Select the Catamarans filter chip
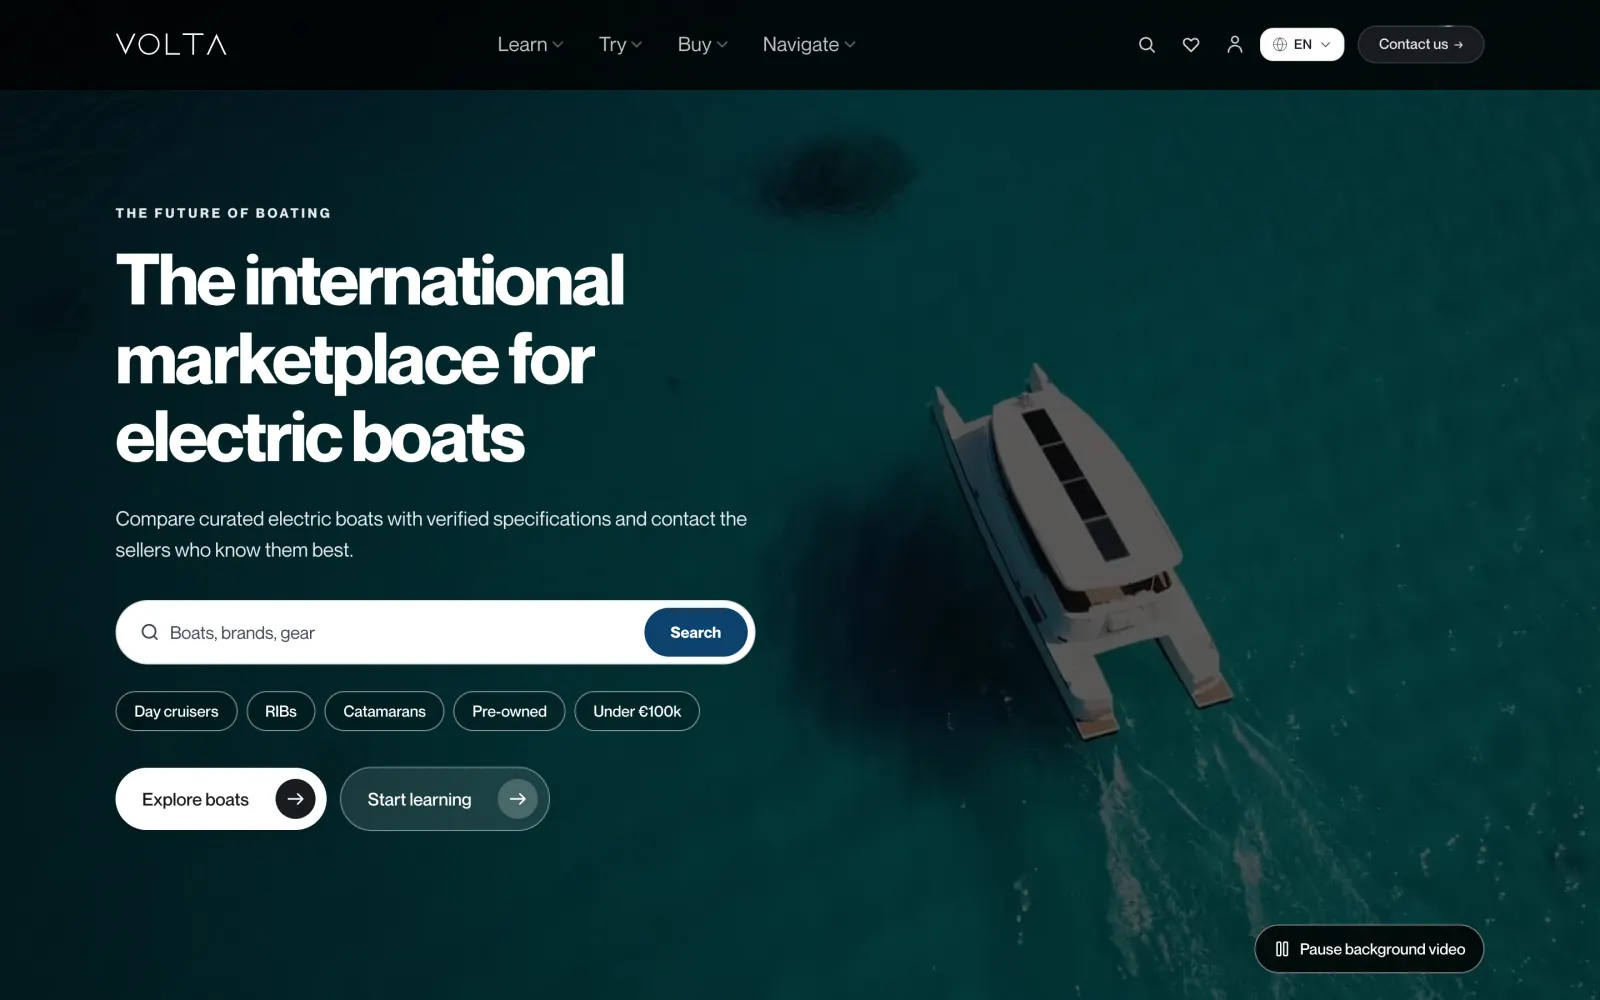This screenshot has height=1000, width=1600. (384, 711)
